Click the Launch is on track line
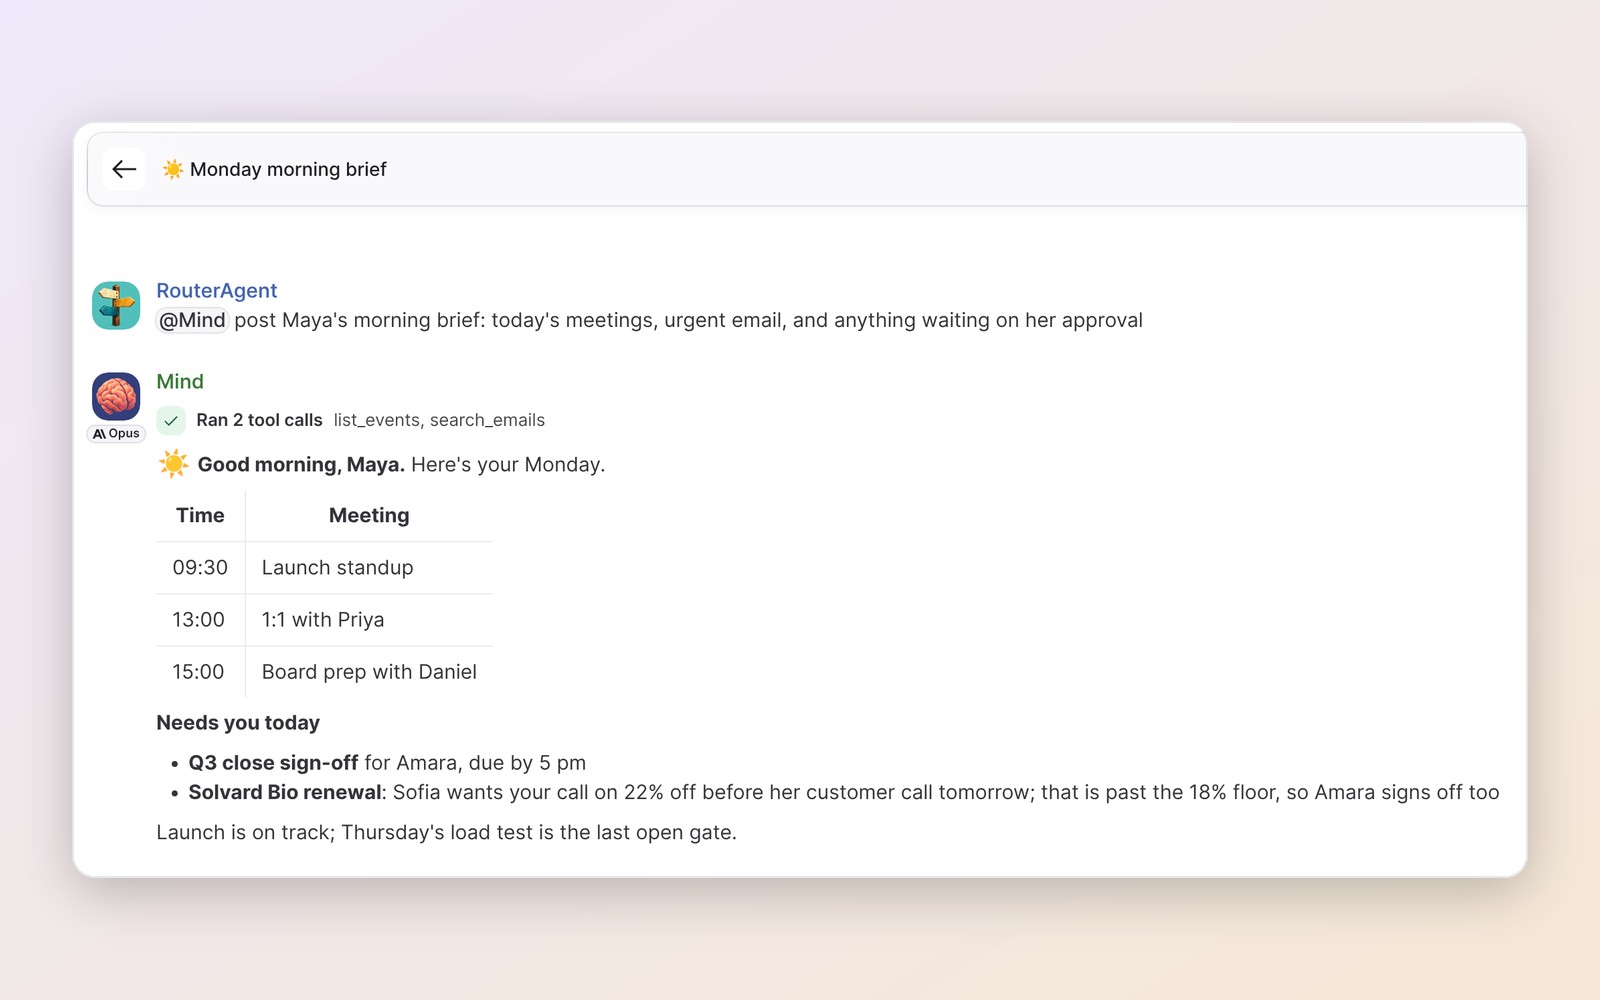 446,832
